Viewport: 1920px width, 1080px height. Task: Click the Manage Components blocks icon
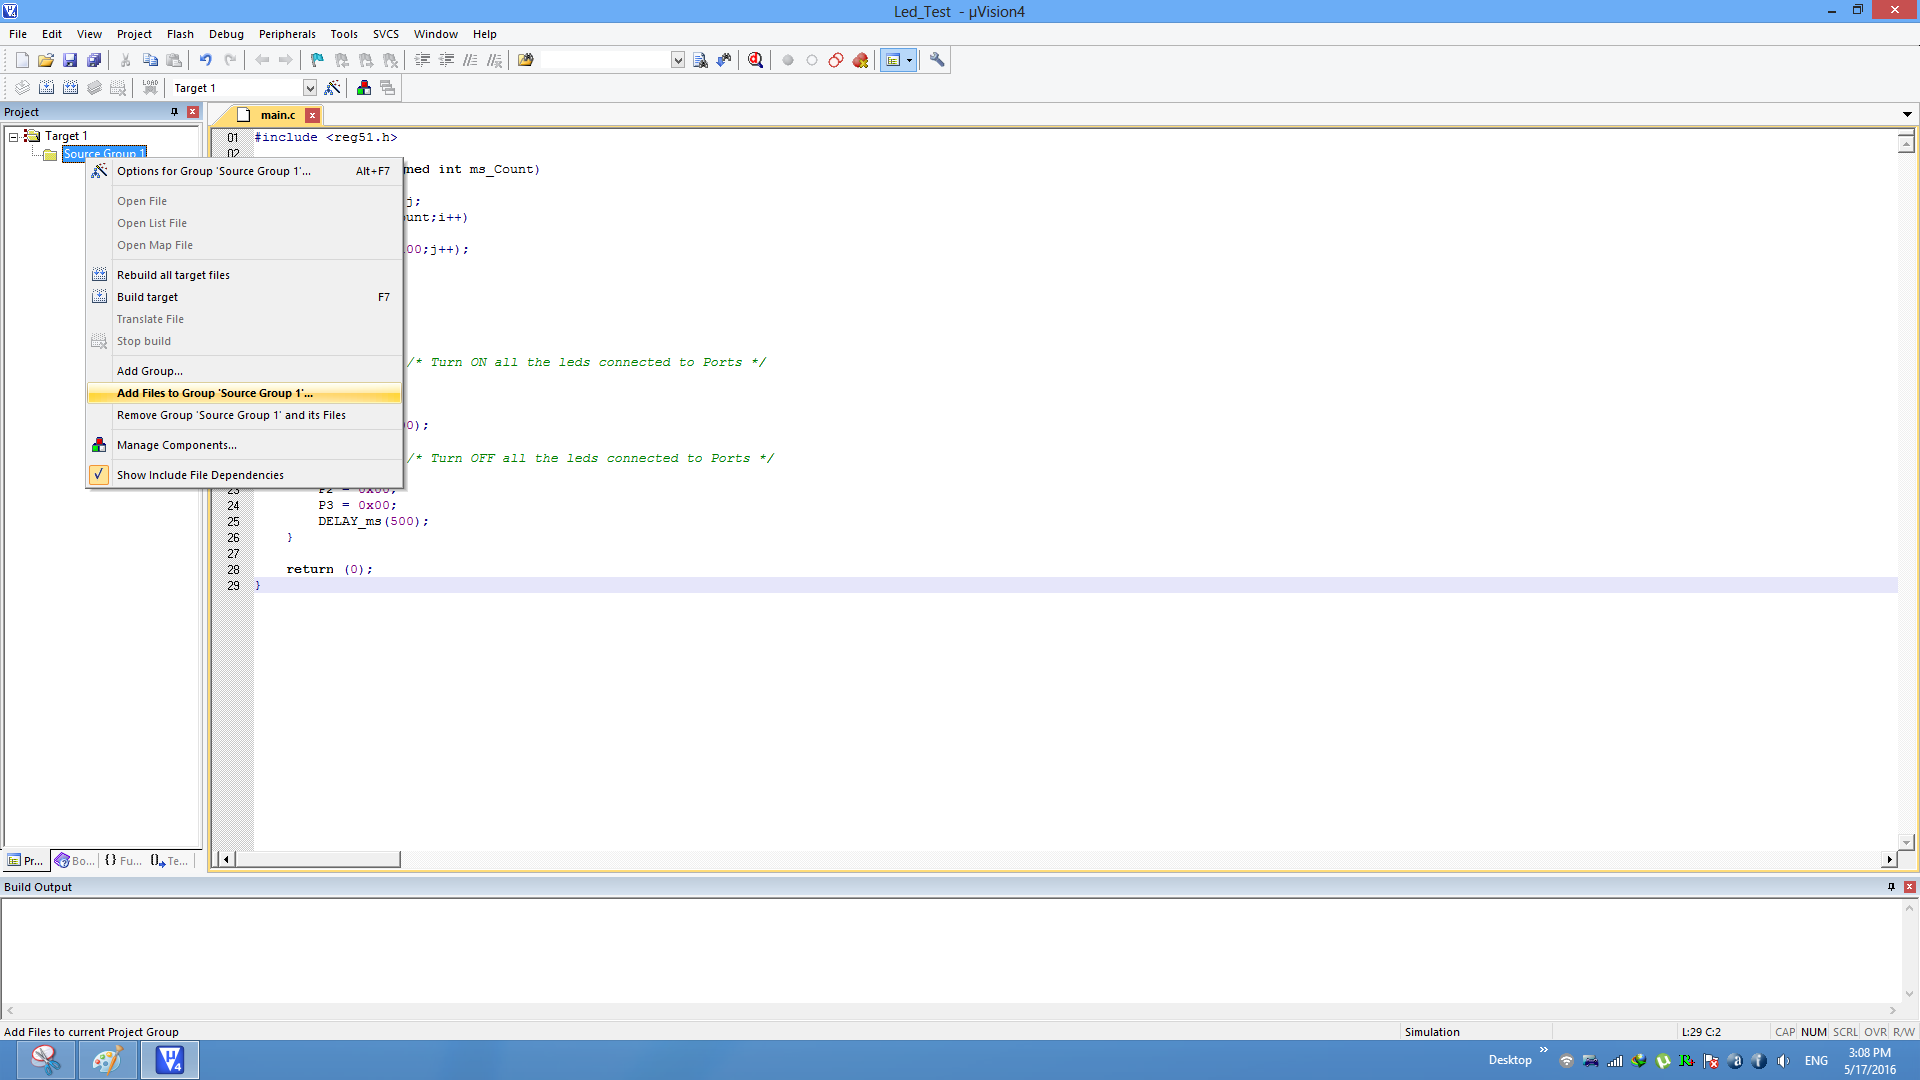(x=364, y=88)
